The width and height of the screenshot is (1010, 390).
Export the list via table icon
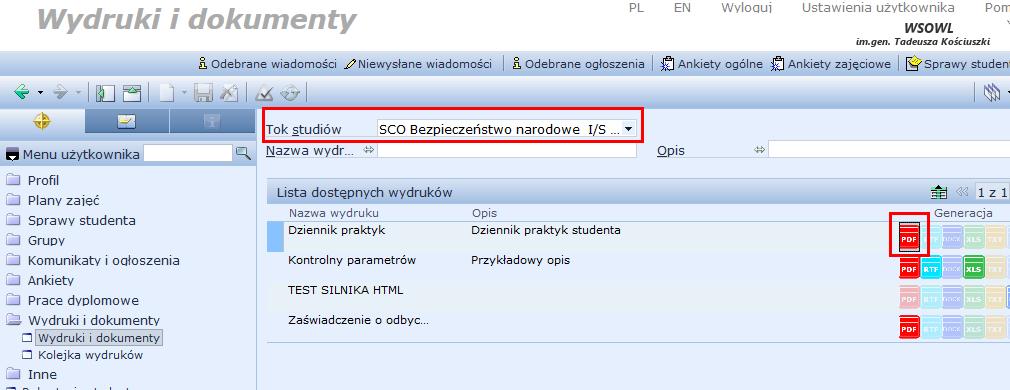(939, 192)
